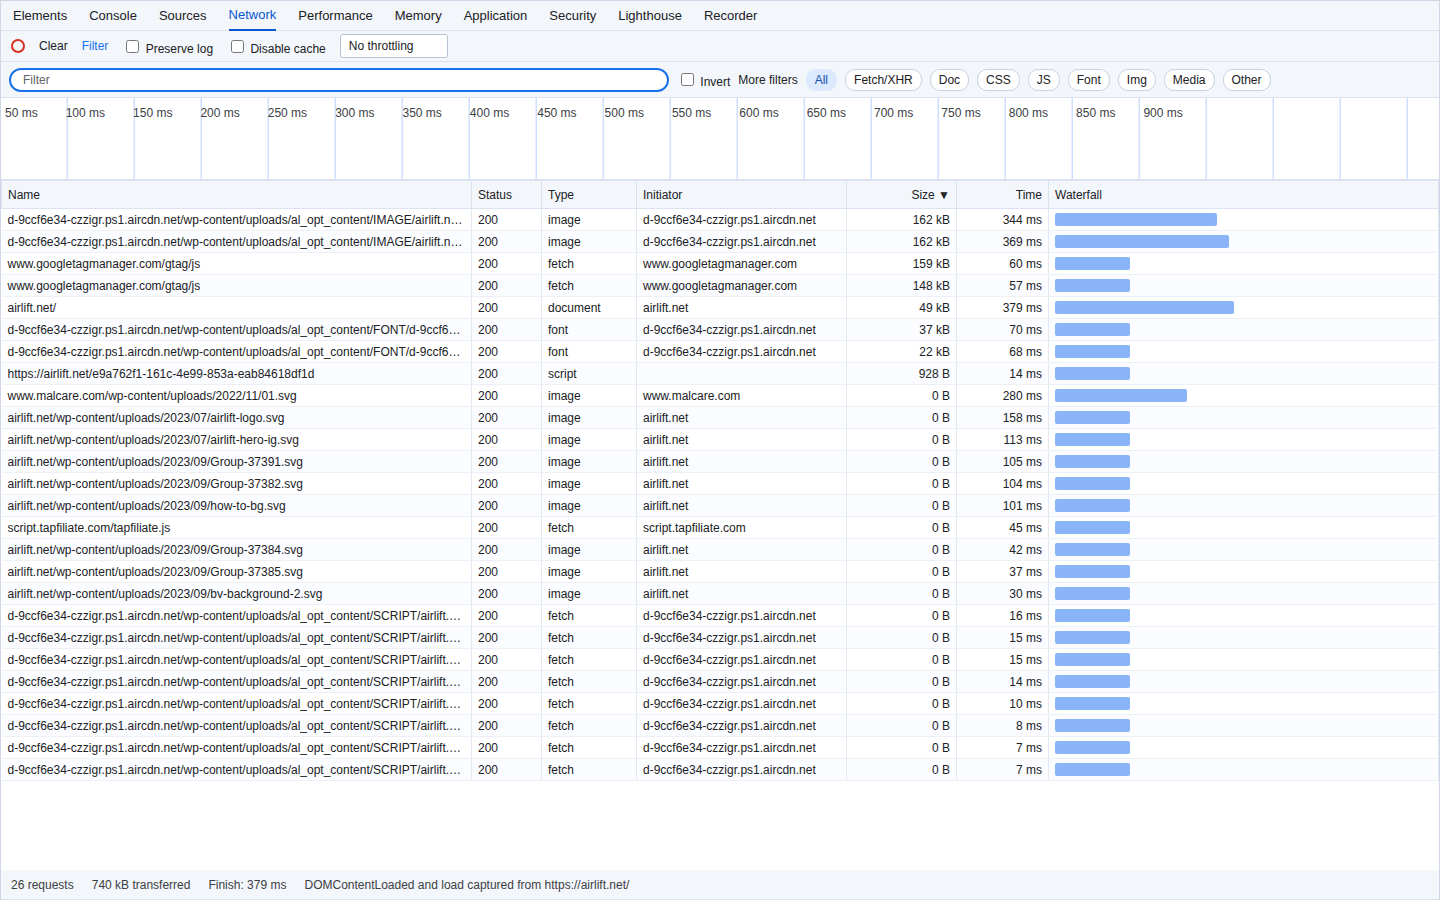The width and height of the screenshot is (1440, 900).
Task: Select the All filter chip
Action: 821,80
